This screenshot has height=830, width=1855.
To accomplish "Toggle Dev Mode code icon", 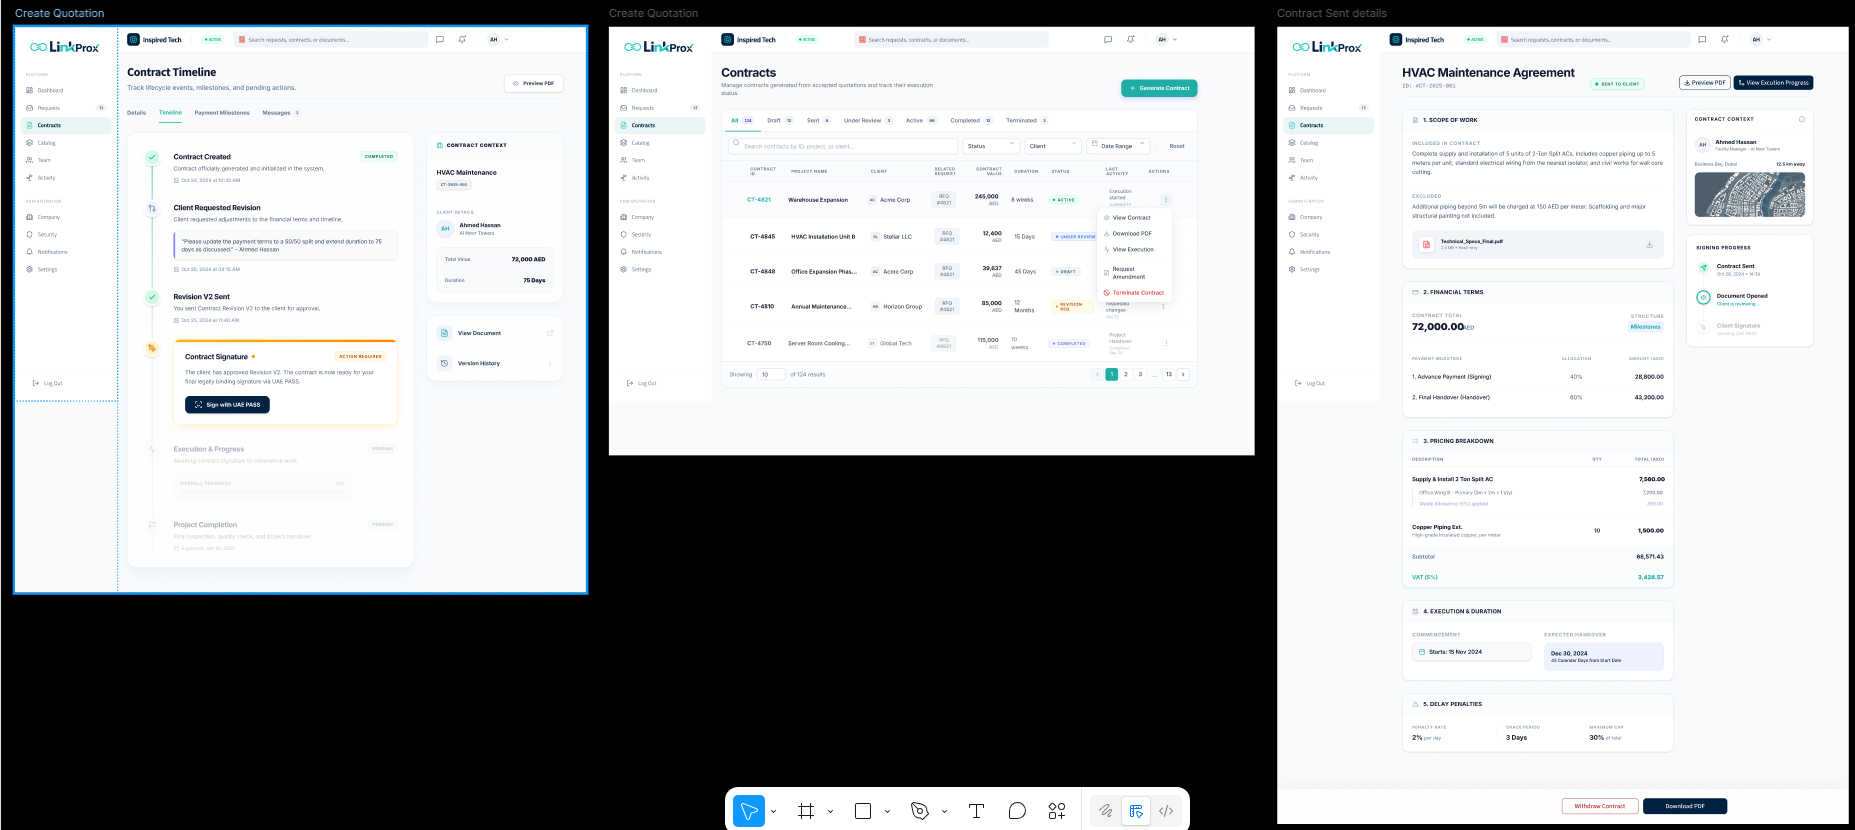I will (1166, 811).
